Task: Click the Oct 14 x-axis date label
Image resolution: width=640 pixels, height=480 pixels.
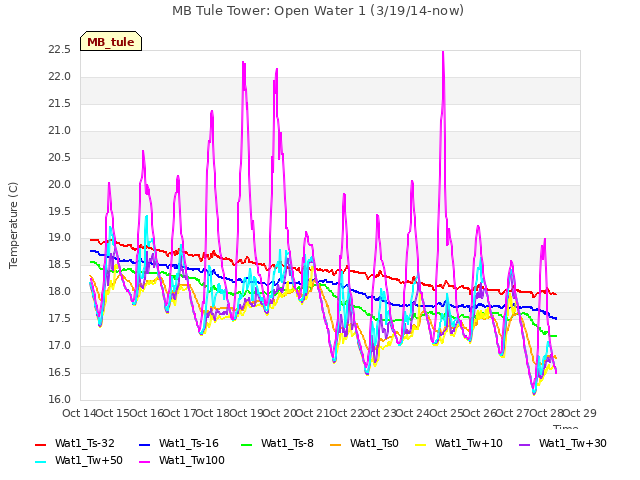Action: (80, 413)
